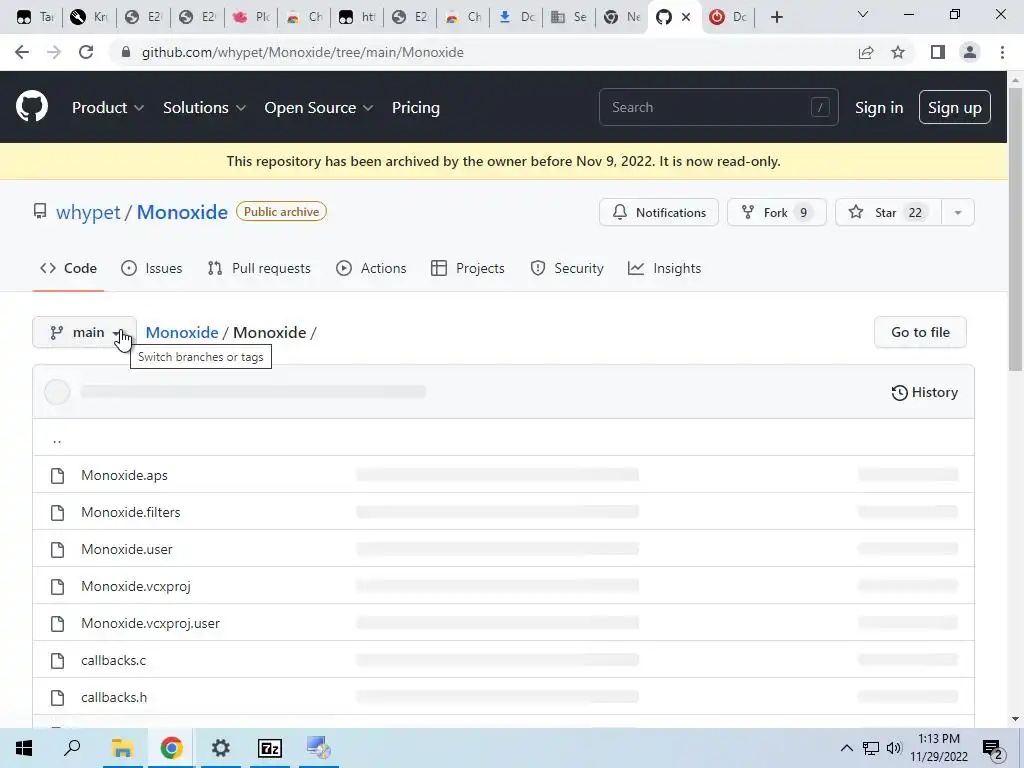Open the notification center icon
Image resolution: width=1024 pixels, height=768 pixels.
click(x=993, y=749)
